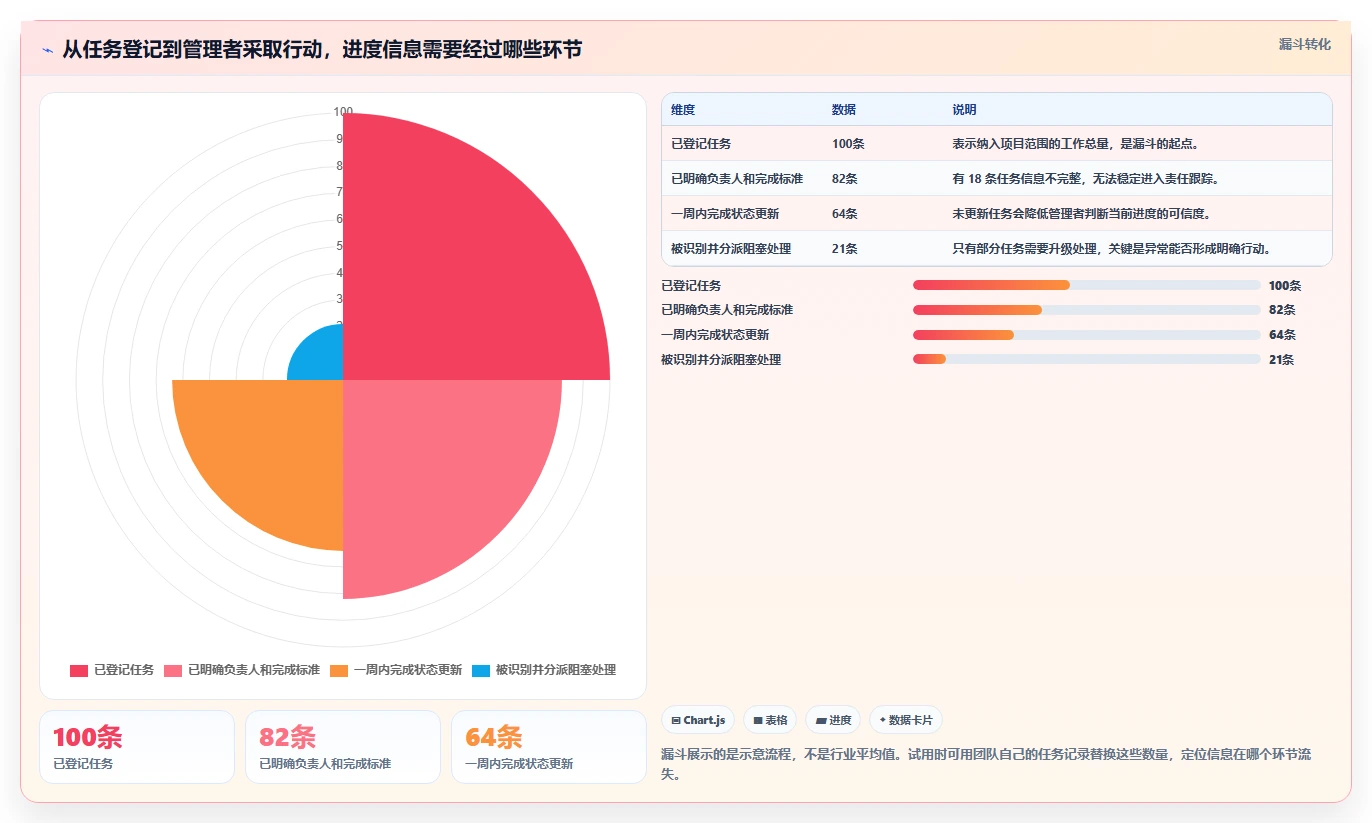The width and height of the screenshot is (1372, 823).
Task: Toggle the 一周内完成状态更新 legend item
Action: click(x=396, y=670)
